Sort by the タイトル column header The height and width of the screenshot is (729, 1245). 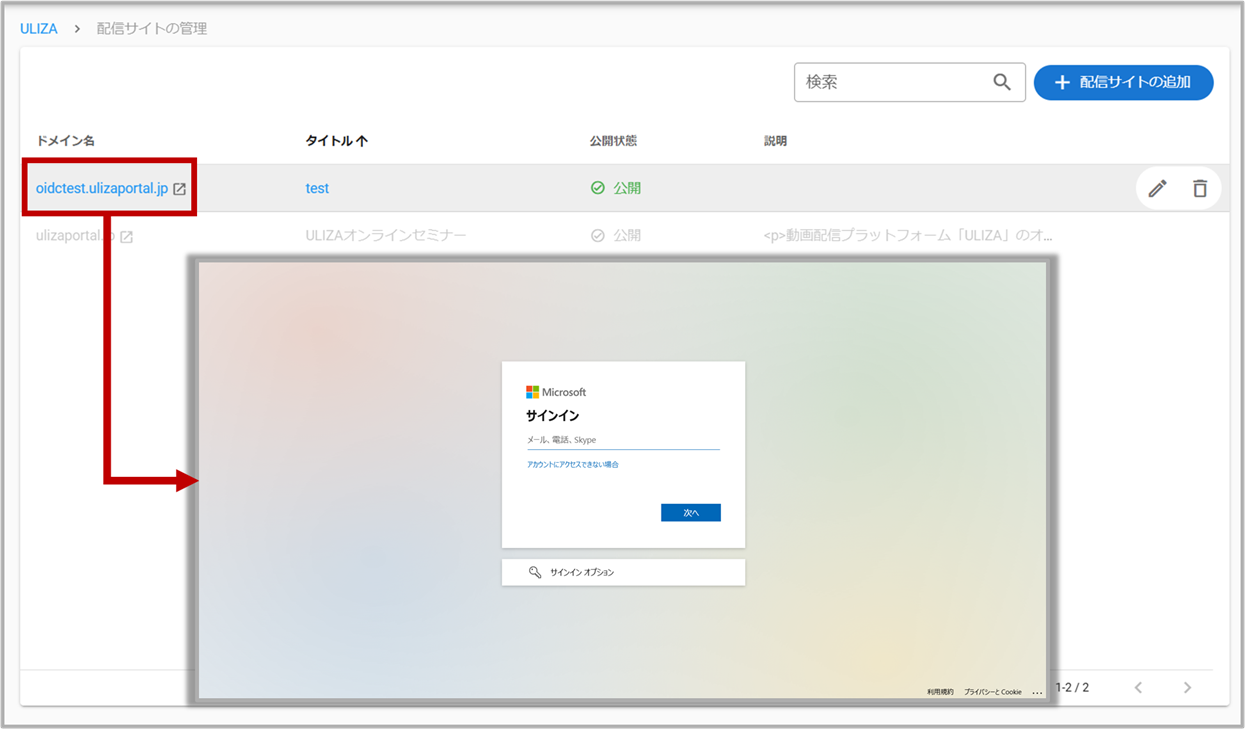(x=337, y=141)
